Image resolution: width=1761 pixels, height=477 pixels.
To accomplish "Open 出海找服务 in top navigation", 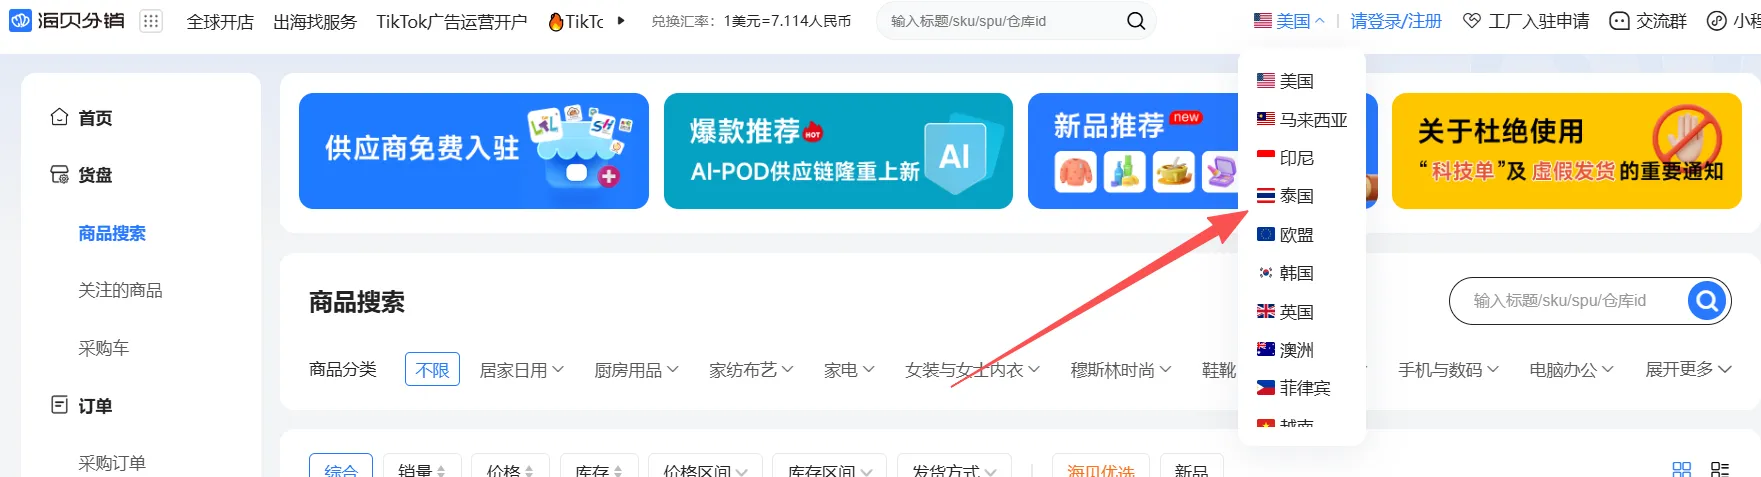I will [x=315, y=22].
